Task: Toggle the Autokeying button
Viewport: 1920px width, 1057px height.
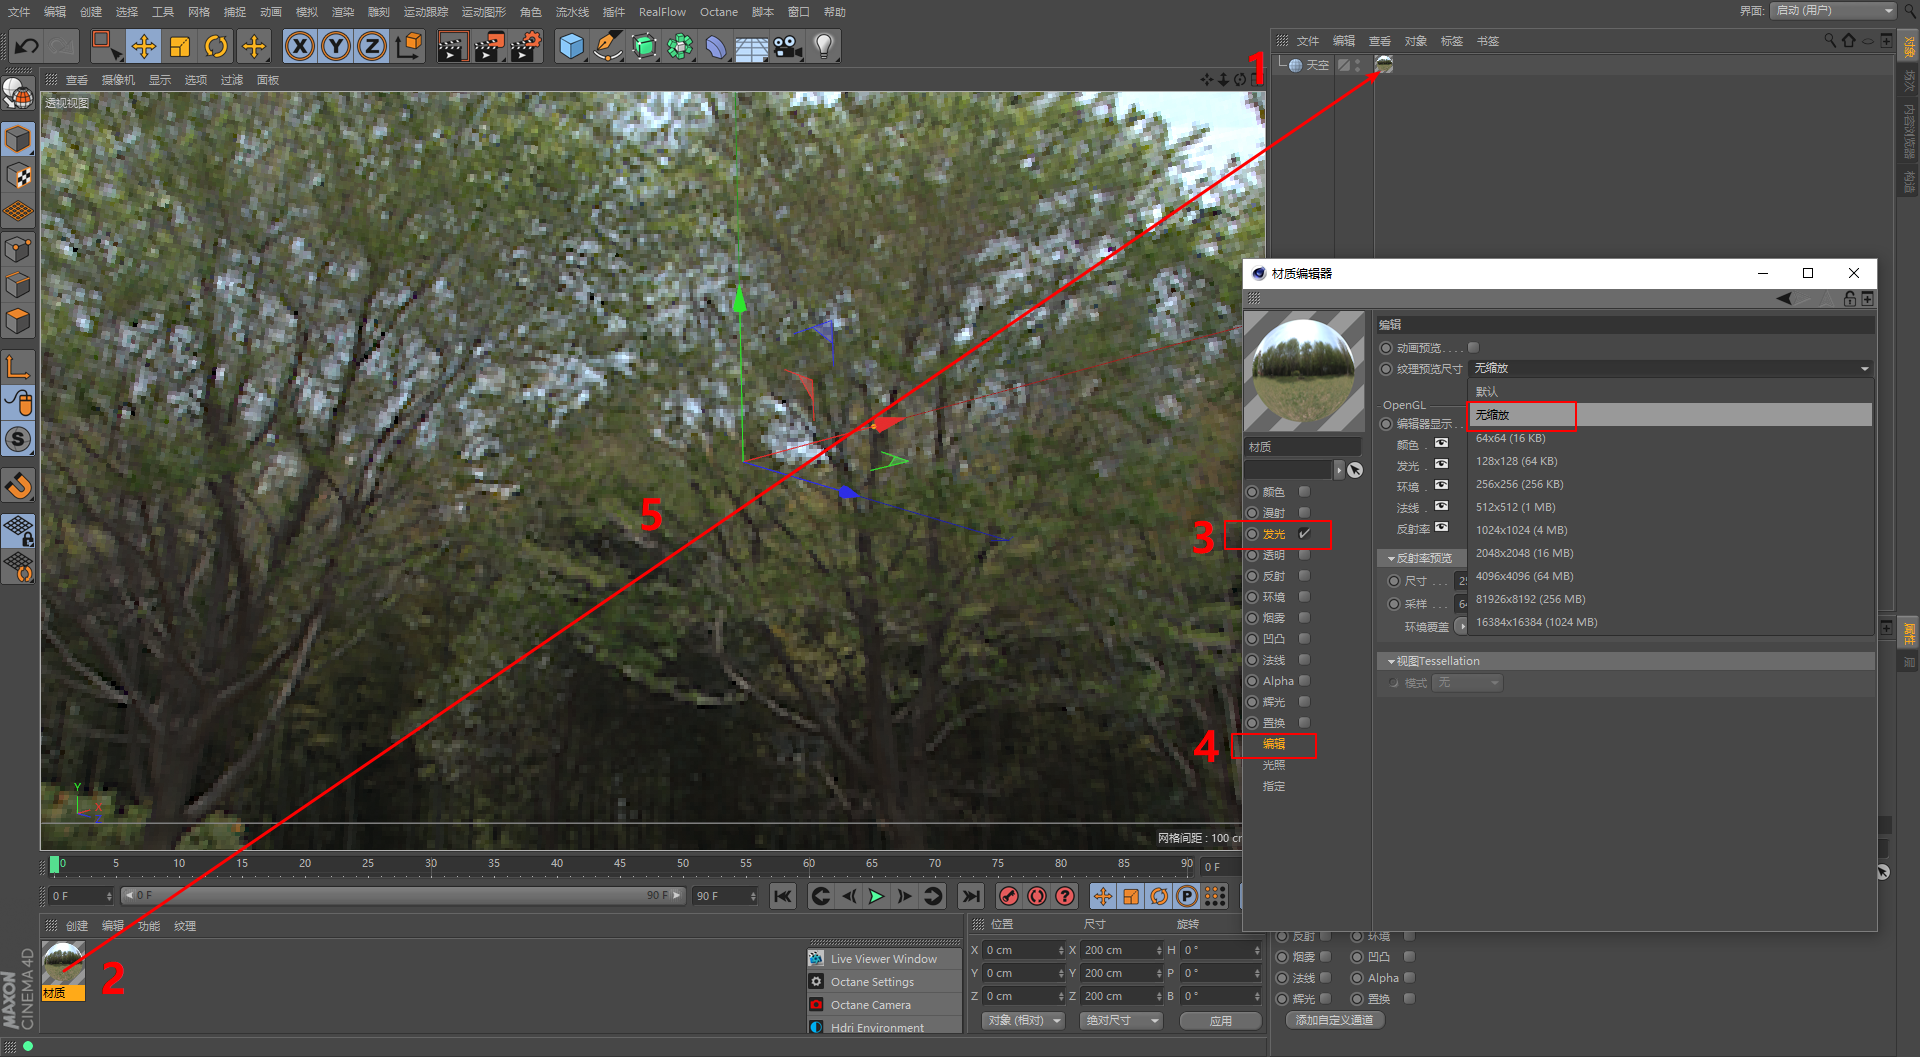Action: click(1037, 896)
